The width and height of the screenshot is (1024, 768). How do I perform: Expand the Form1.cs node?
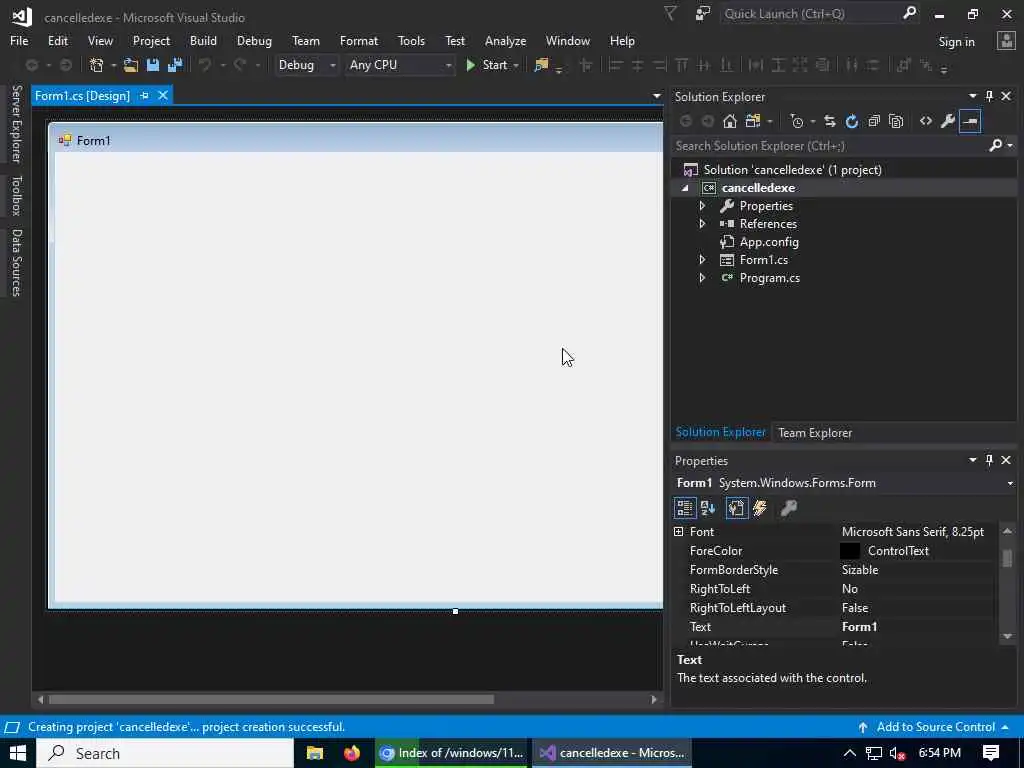[x=702, y=260]
